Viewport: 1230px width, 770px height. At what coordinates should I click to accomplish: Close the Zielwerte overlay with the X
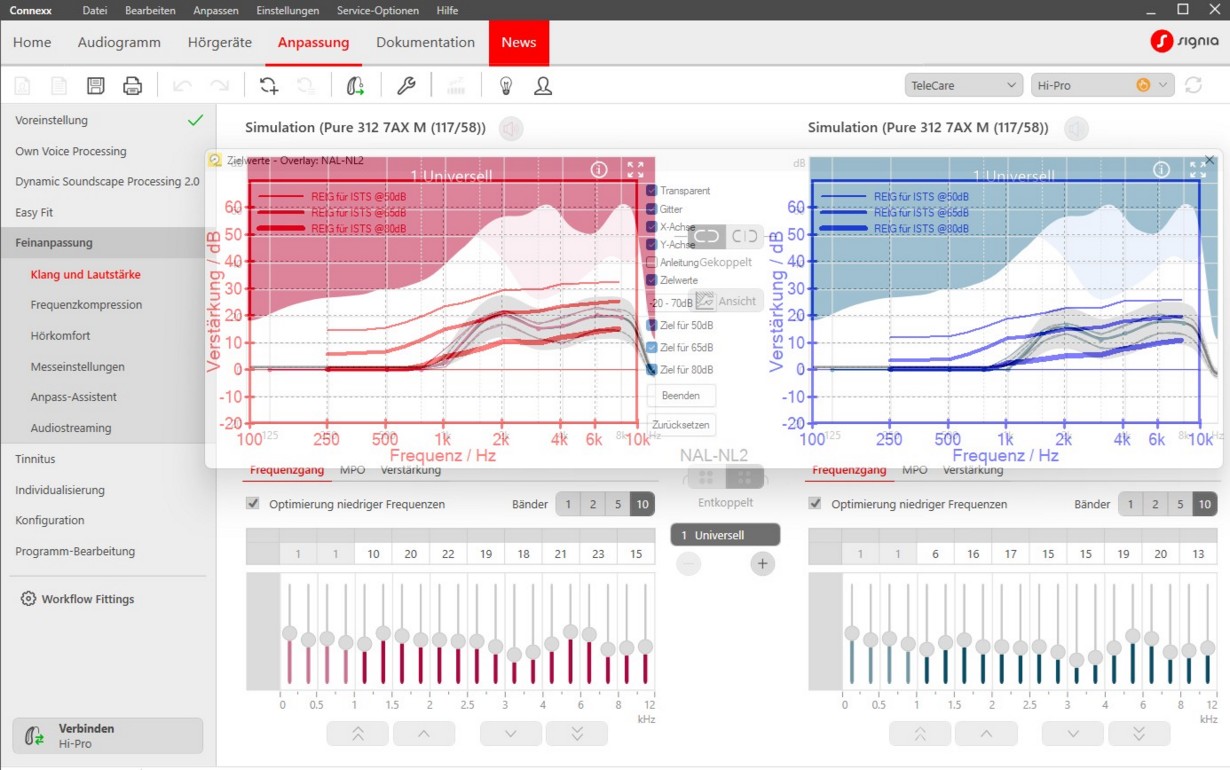pos(1209,160)
